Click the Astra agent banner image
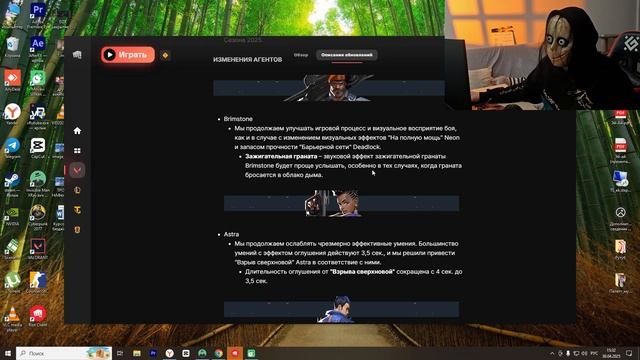Image resolution: width=640 pixels, height=360 pixels. click(x=341, y=203)
